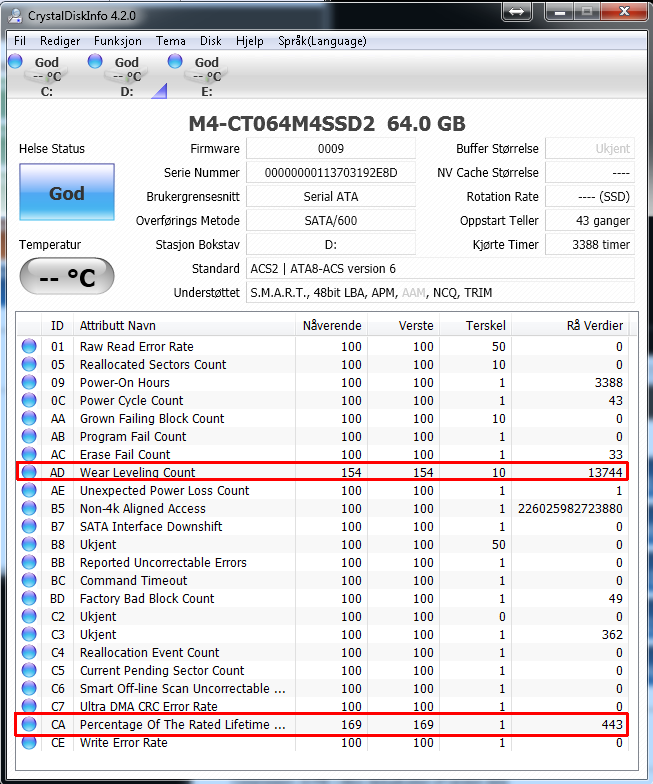Click the Buffer Størrelse Ukjent field

pos(590,148)
